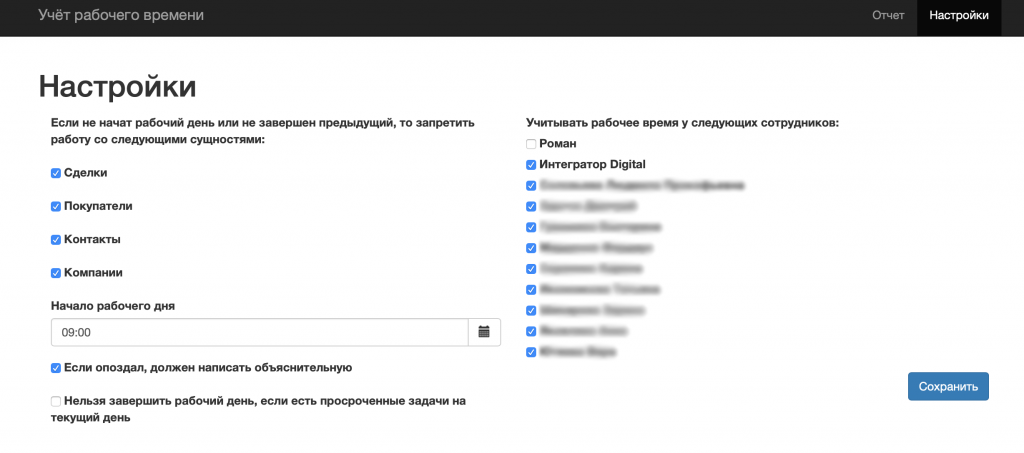Viewport: 1024px width, 453px height.
Task: Click the Учёт рабочего времени brand link
Action: pyautogui.click(x=120, y=16)
